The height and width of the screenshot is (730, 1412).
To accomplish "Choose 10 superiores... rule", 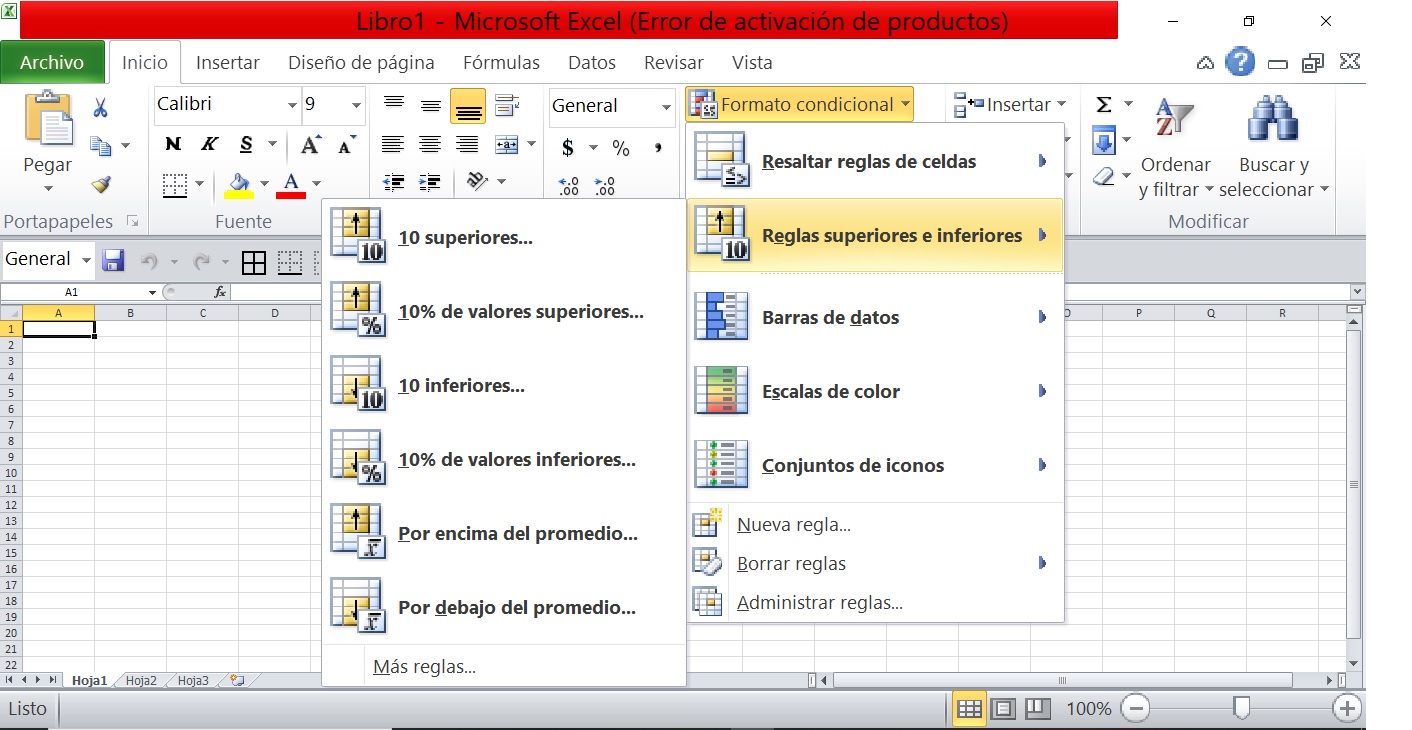I will pyautogui.click(x=504, y=238).
